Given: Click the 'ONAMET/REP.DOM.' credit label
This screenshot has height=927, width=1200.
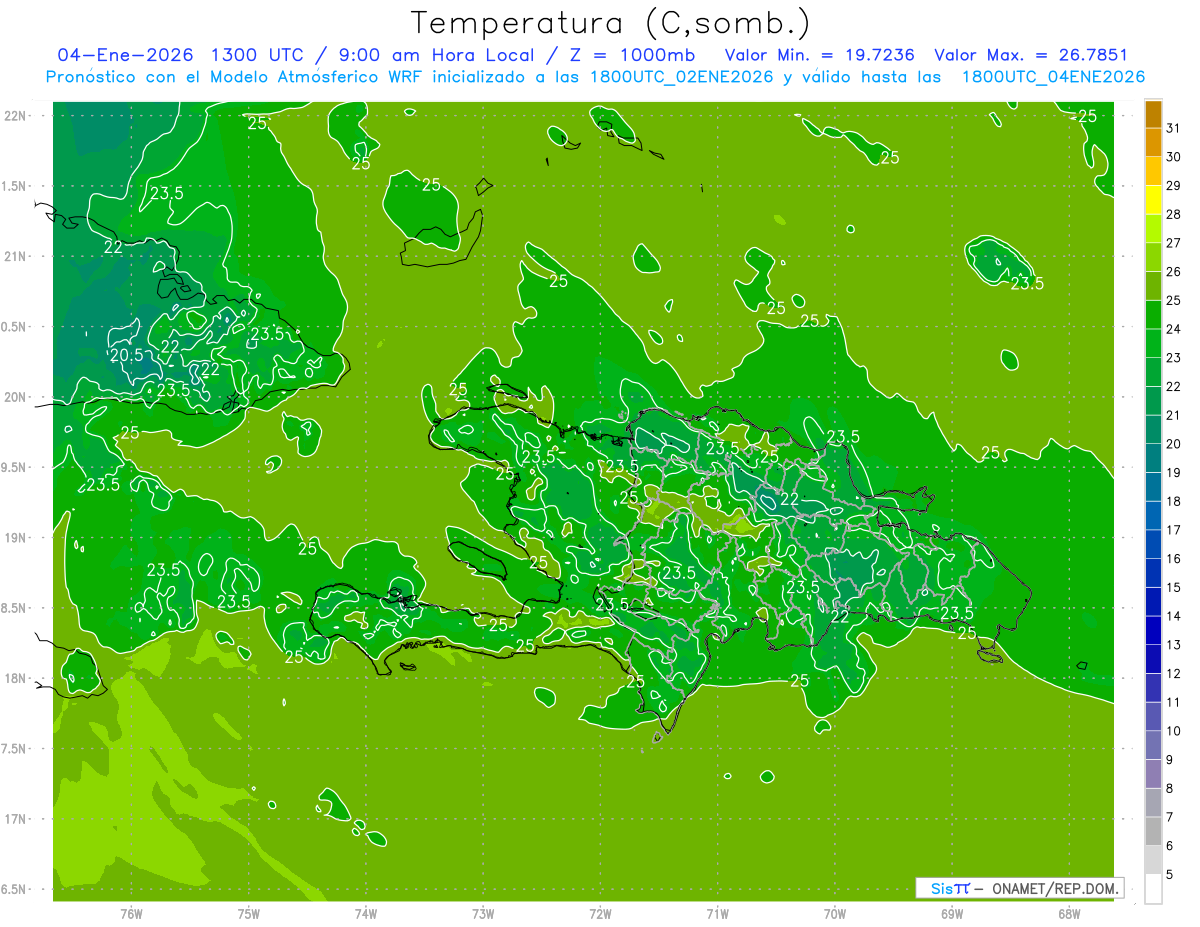Looking at the screenshot, I should (x=1055, y=888).
